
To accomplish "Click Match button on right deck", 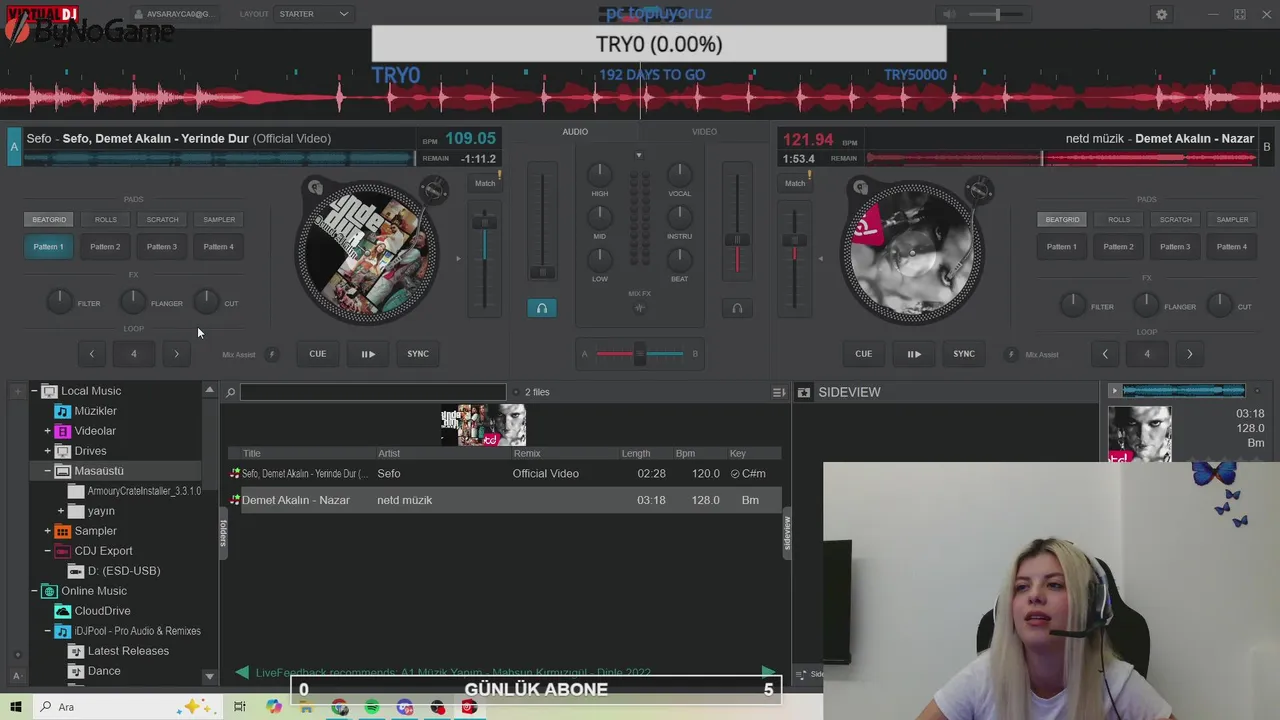I will [x=795, y=183].
